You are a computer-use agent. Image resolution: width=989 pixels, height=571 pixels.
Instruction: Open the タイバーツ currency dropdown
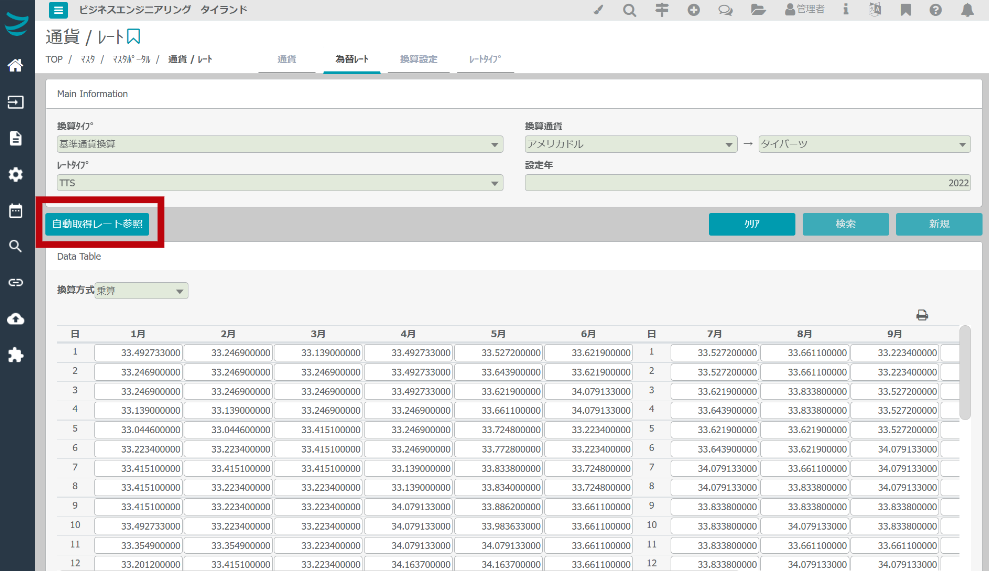pos(864,144)
